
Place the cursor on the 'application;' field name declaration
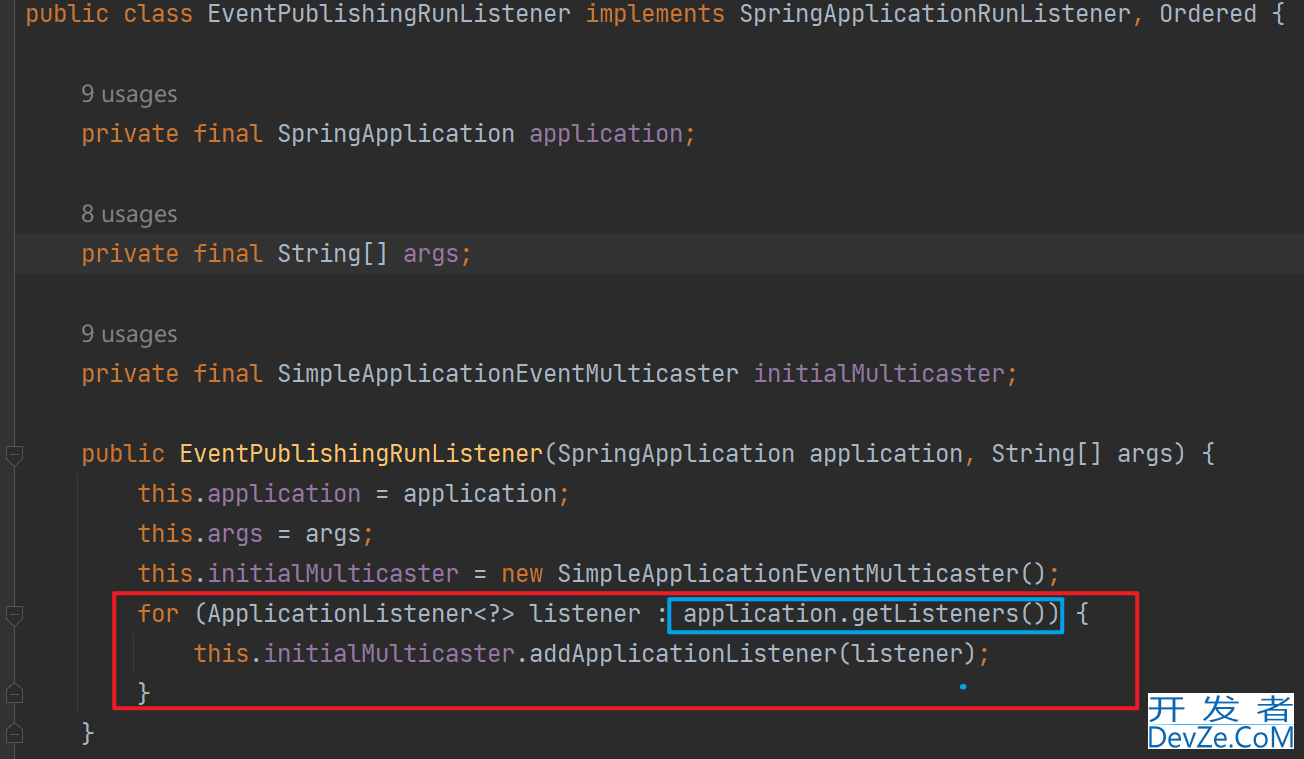click(612, 134)
